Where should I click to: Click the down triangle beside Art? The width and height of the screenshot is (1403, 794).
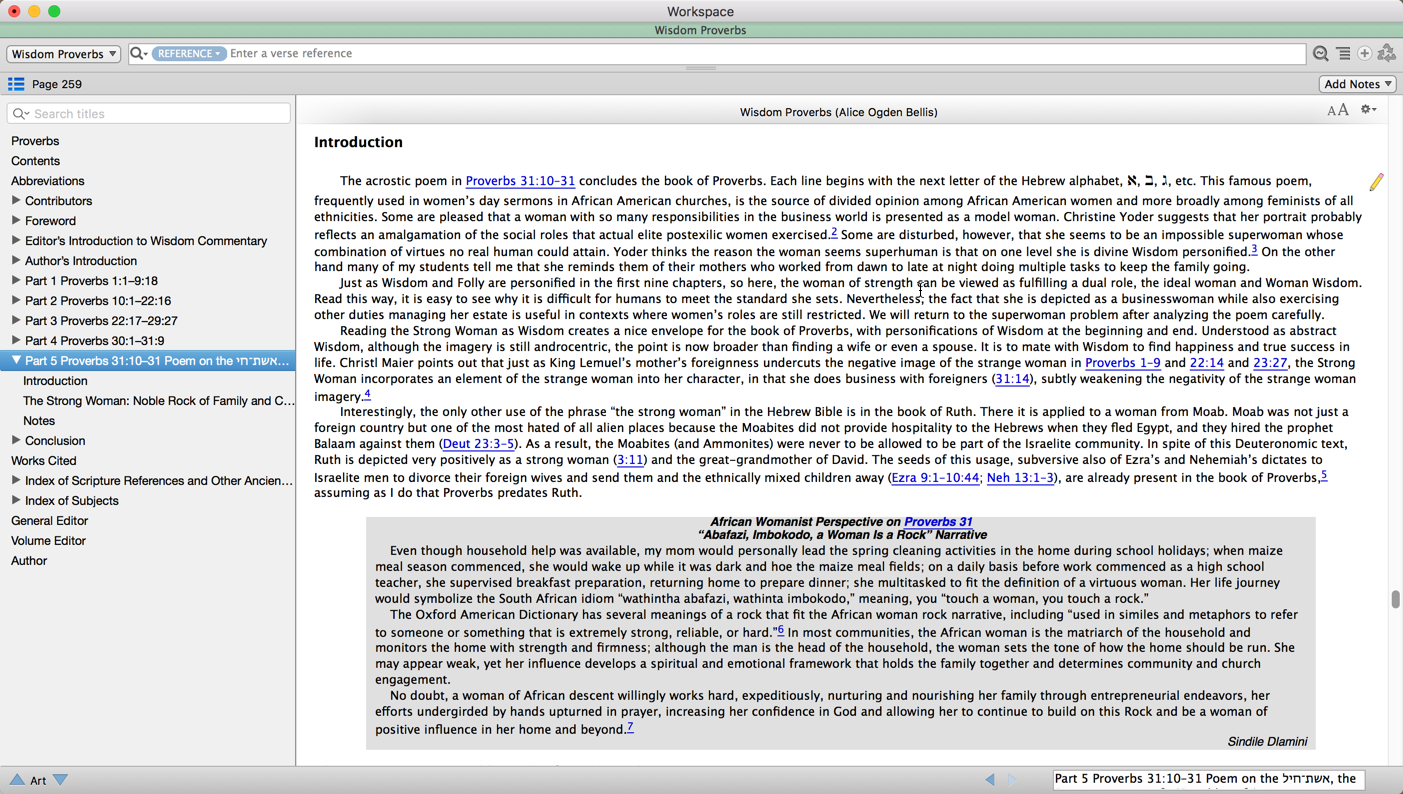coord(60,779)
